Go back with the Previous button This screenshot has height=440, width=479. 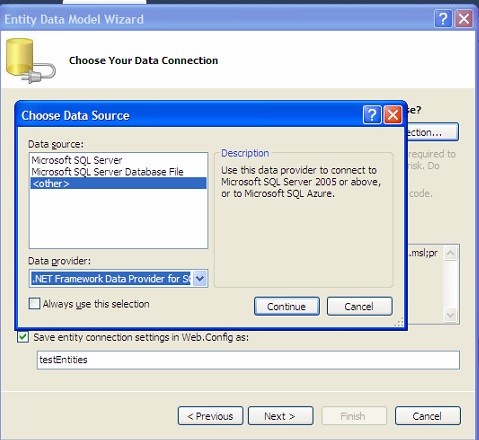coord(210,416)
